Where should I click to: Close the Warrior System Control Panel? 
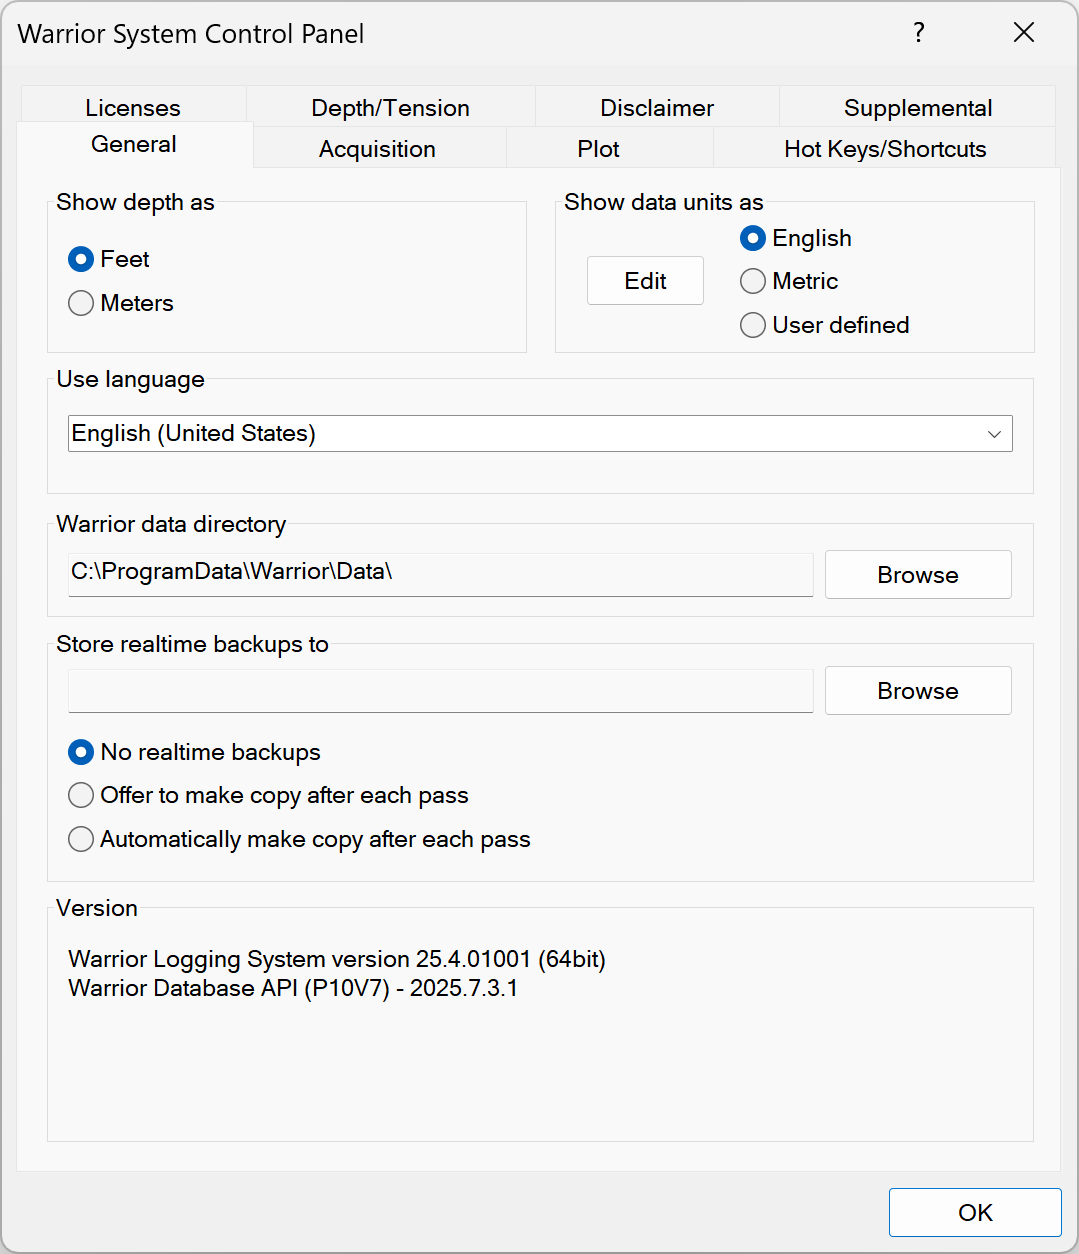(x=1023, y=33)
